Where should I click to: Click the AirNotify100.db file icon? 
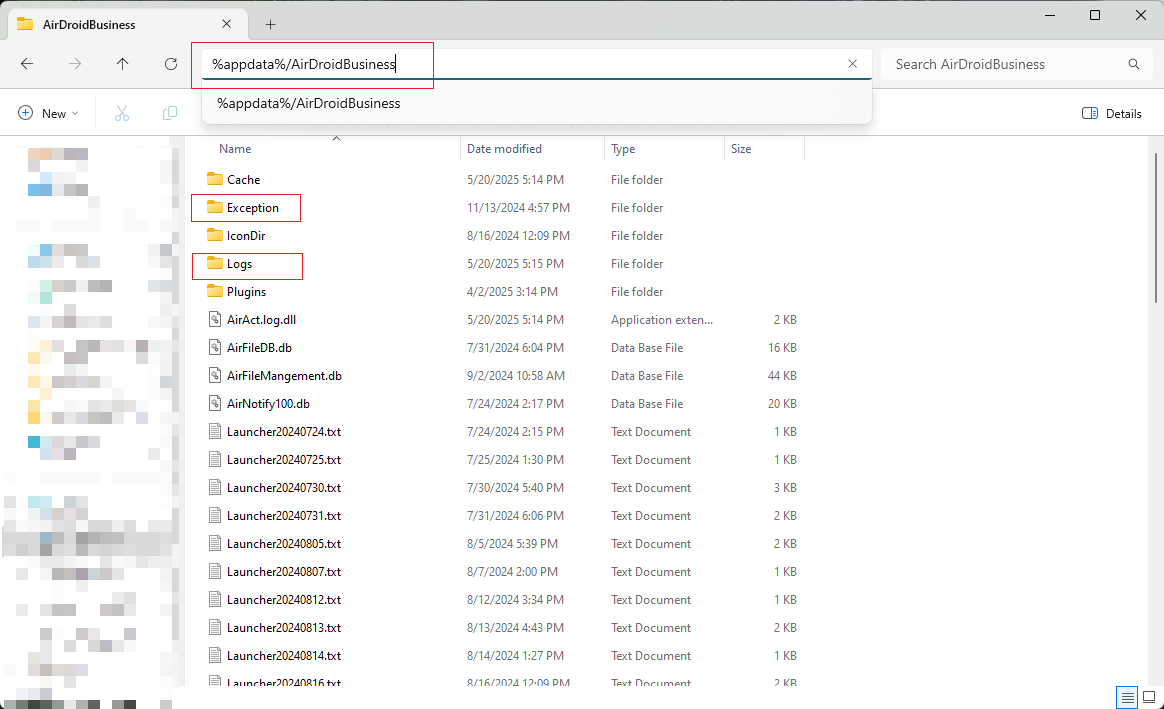[x=215, y=403]
